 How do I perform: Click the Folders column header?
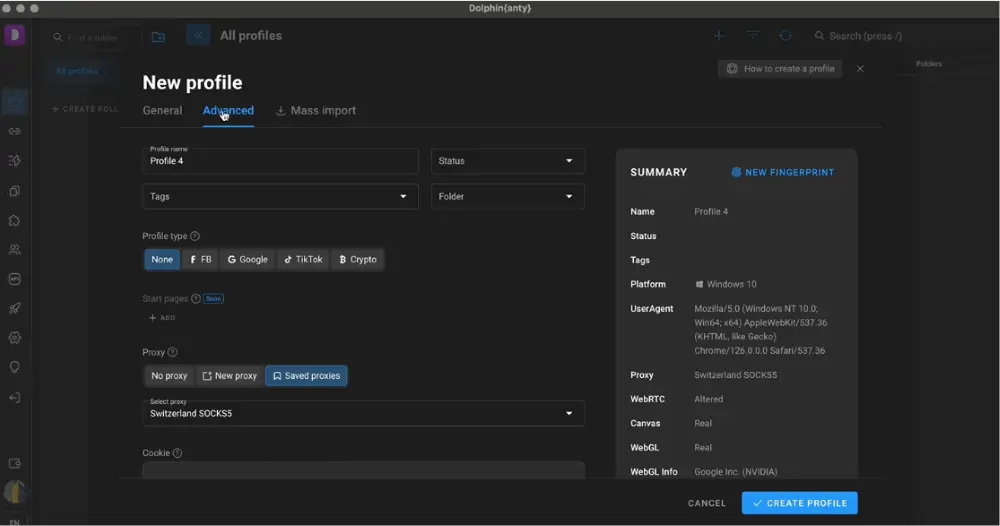[929, 64]
